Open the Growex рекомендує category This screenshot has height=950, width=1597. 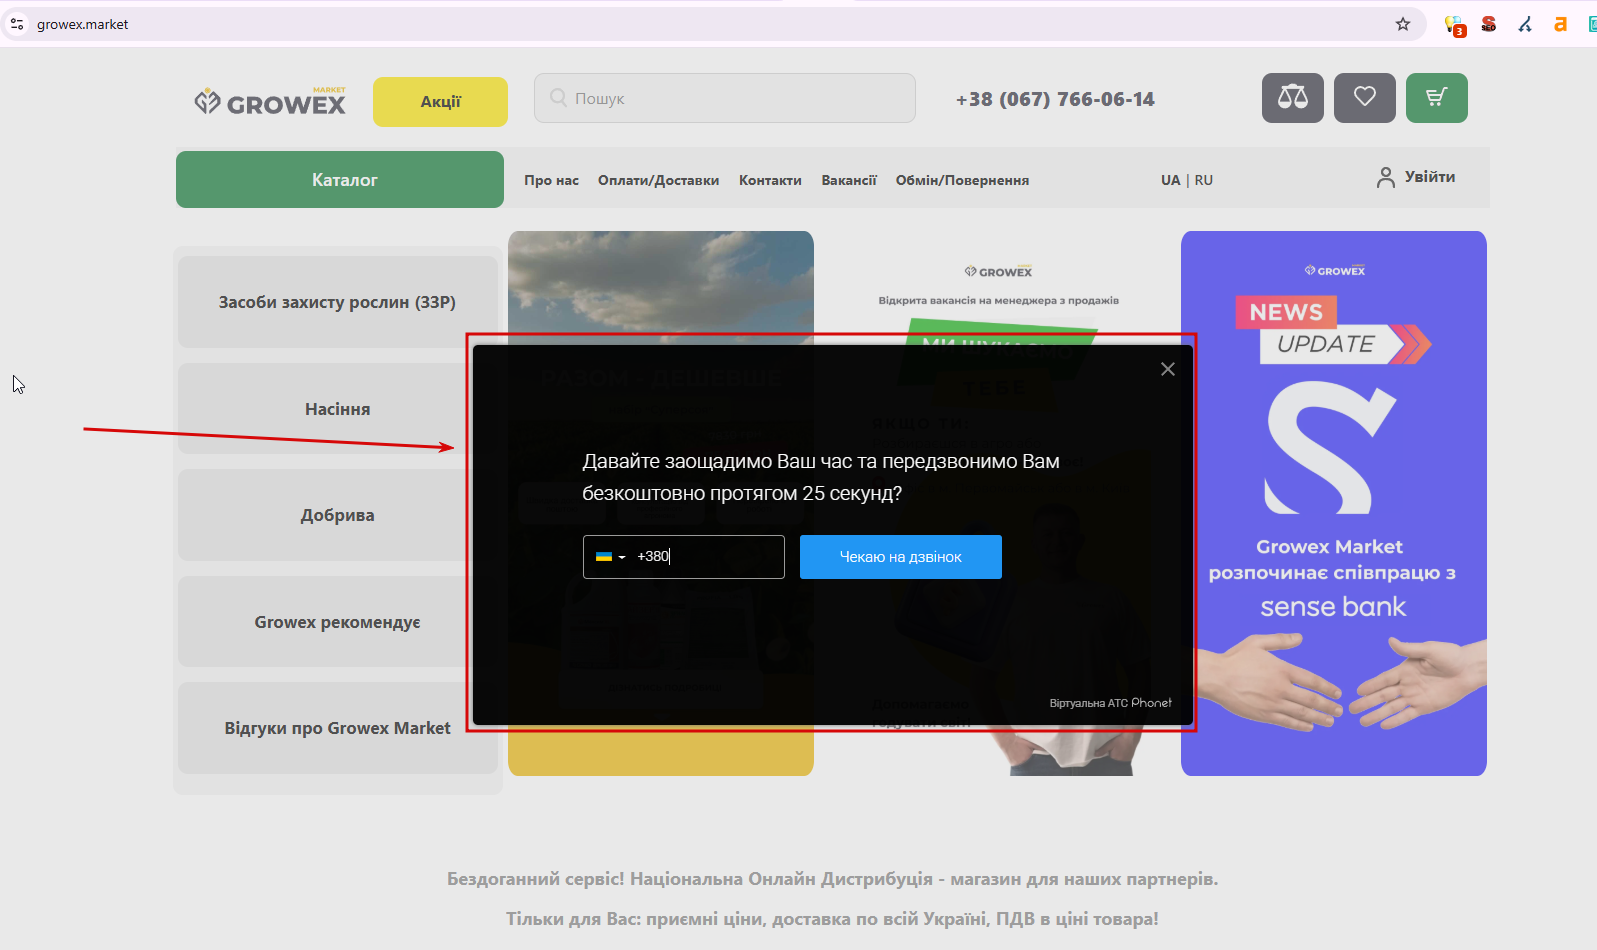pyautogui.click(x=338, y=622)
